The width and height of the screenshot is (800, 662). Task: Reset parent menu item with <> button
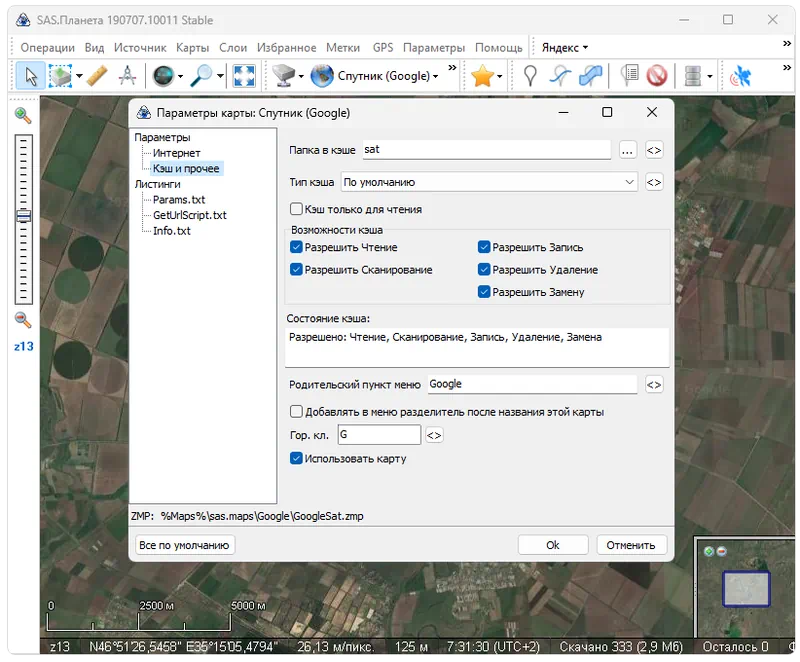654,385
